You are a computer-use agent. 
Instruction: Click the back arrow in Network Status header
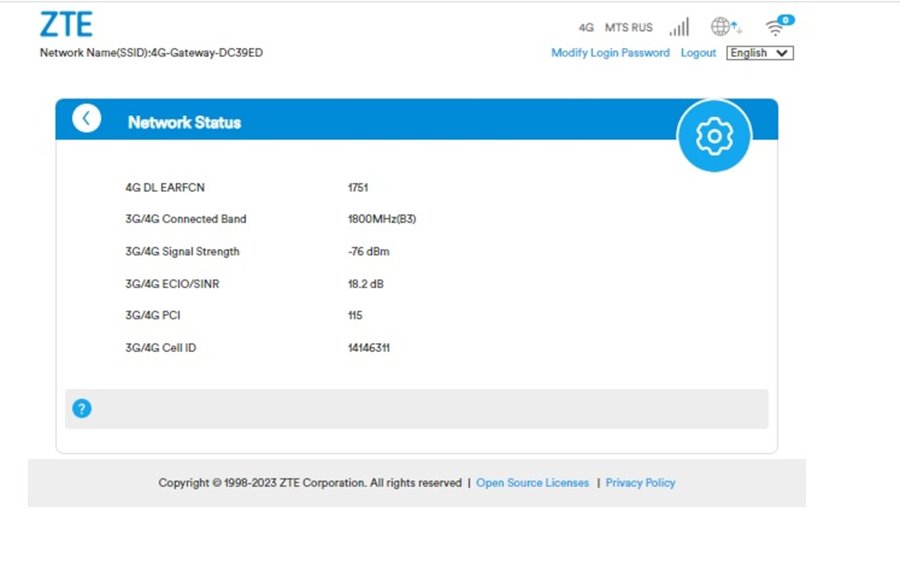click(86, 119)
